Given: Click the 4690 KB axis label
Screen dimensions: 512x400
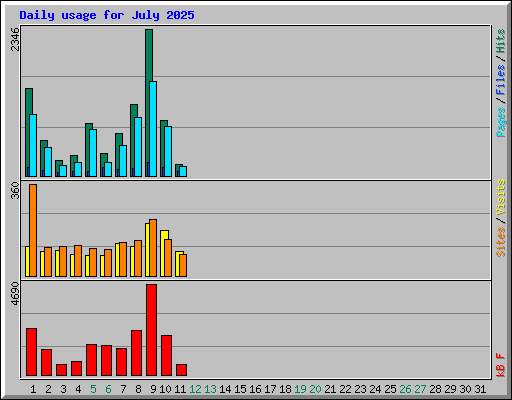Looking at the screenshot, I should point(15,294).
